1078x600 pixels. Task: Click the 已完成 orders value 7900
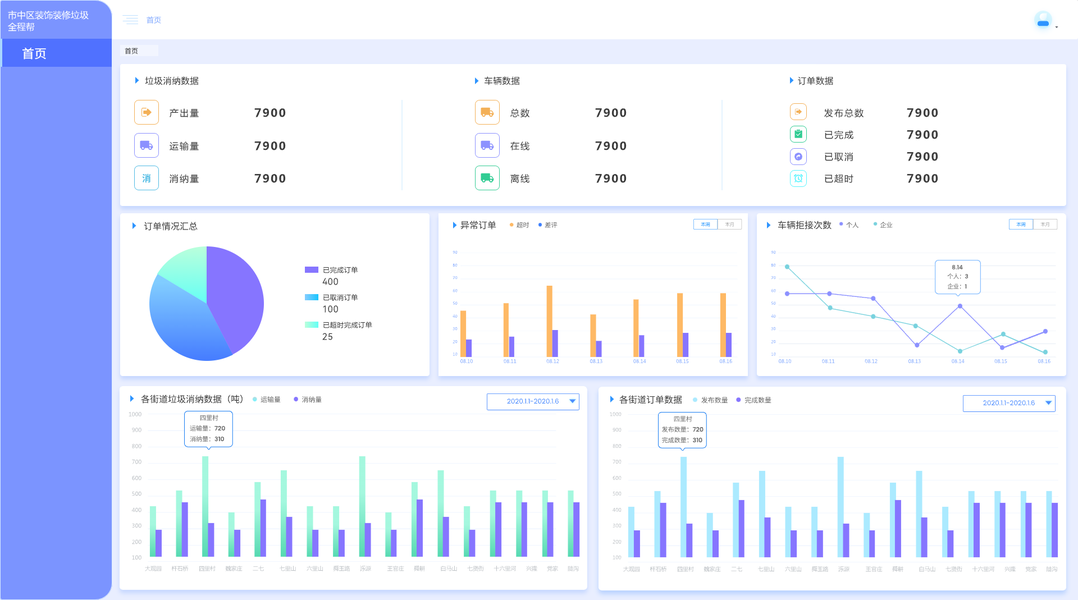click(x=923, y=135)
